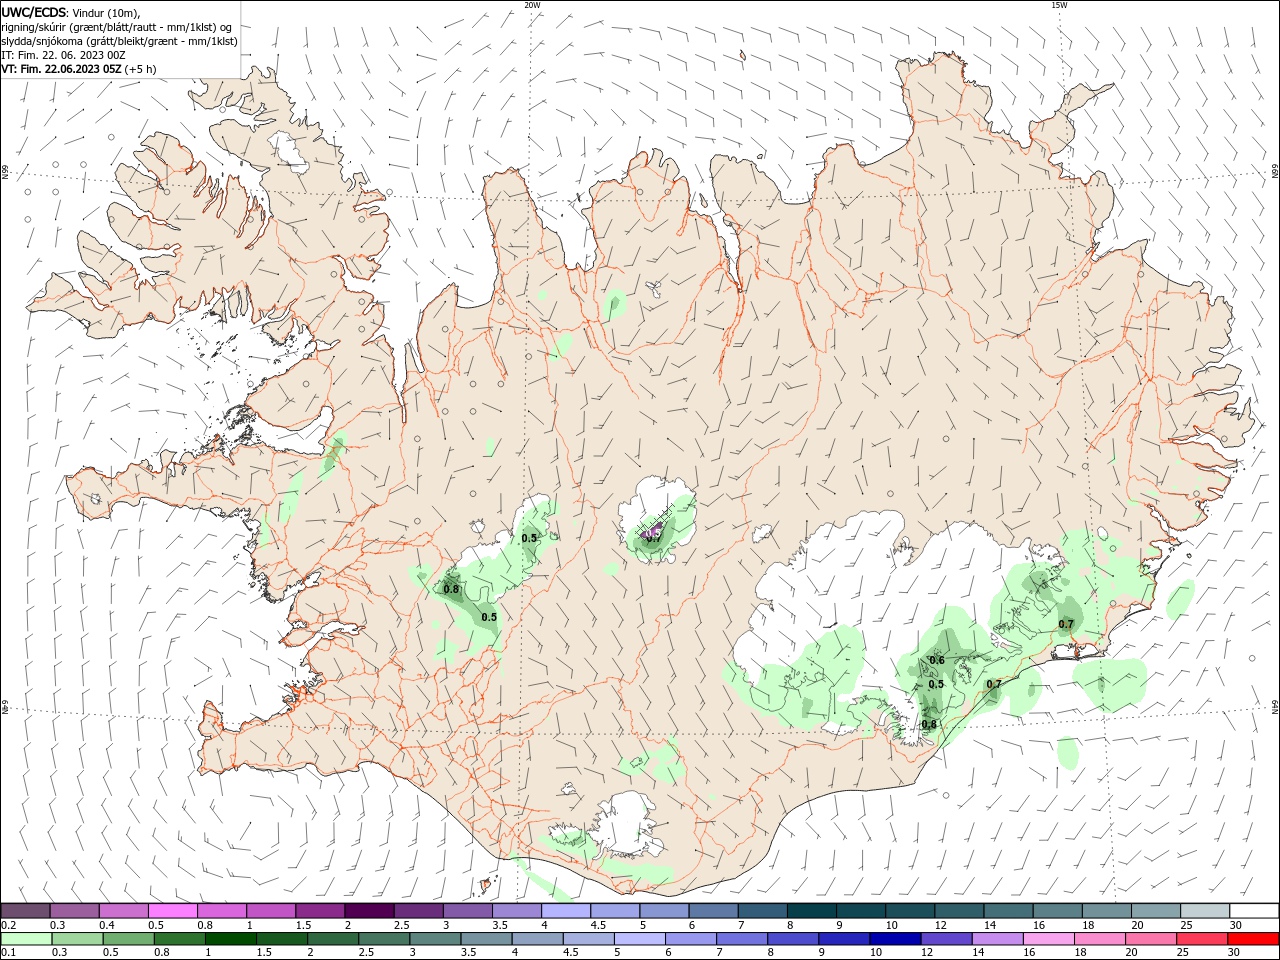Image resolution: width=1280 pixels, height=960 pixels.
Task: Click the darkest purple 2–2.5 snow scale swatch
Action: tap(369, 911)
